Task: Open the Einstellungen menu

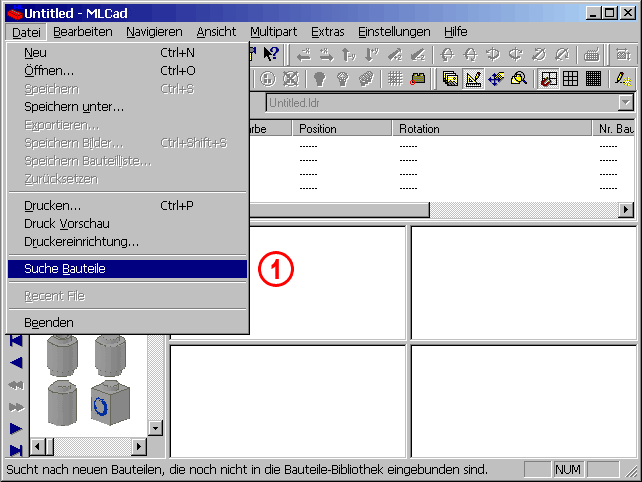Action: (394, 32)
